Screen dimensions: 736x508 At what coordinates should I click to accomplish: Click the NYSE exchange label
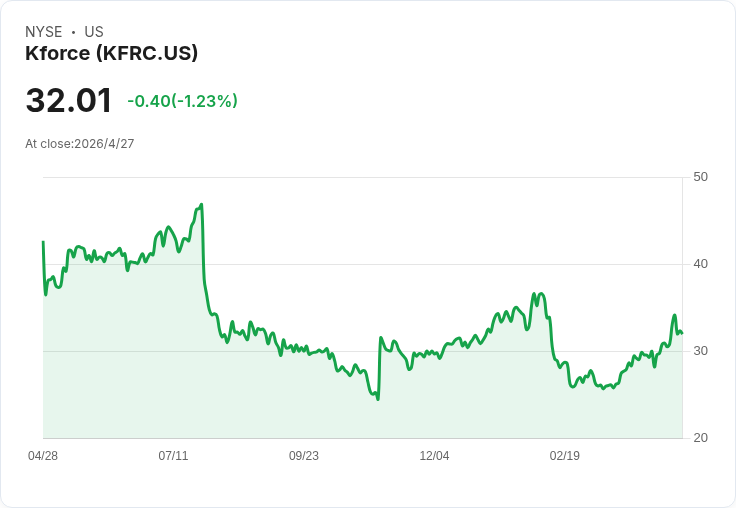coord(44,32)
